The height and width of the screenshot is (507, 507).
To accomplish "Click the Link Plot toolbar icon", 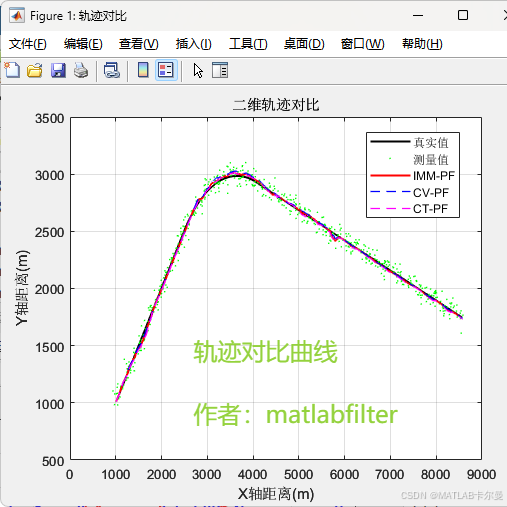I will [112, 70].
